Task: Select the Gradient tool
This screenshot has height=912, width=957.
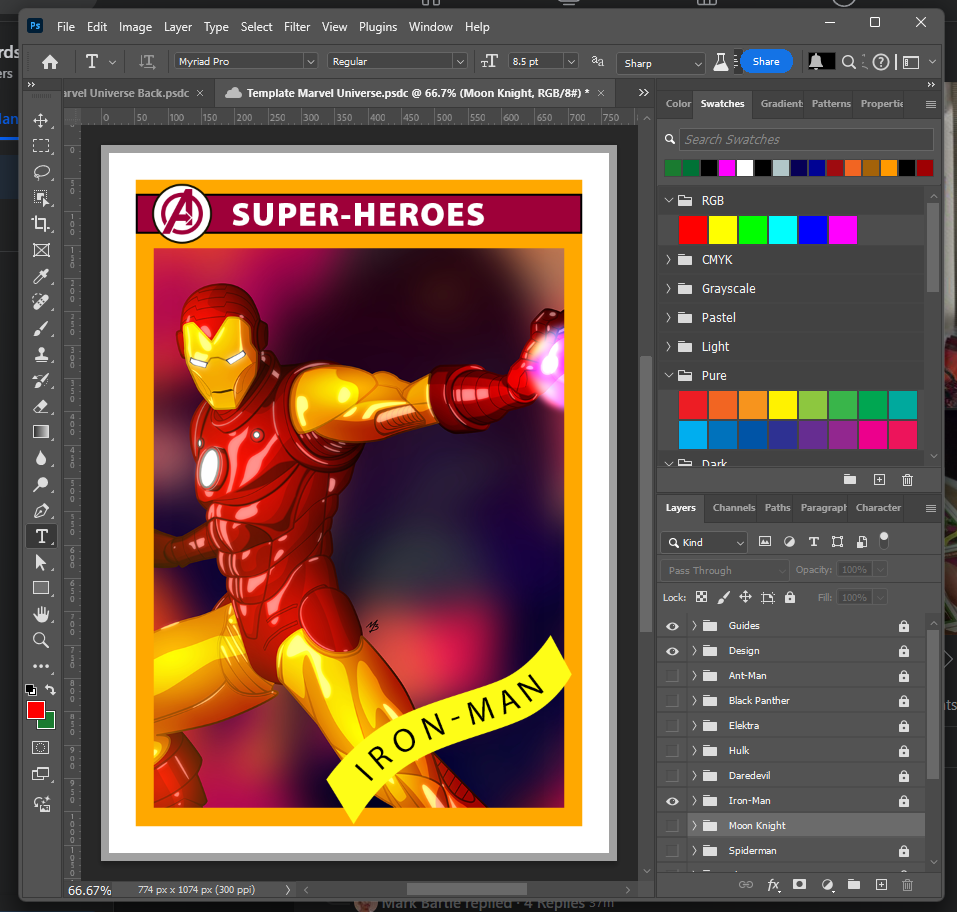Action: [x=41, y=432]
